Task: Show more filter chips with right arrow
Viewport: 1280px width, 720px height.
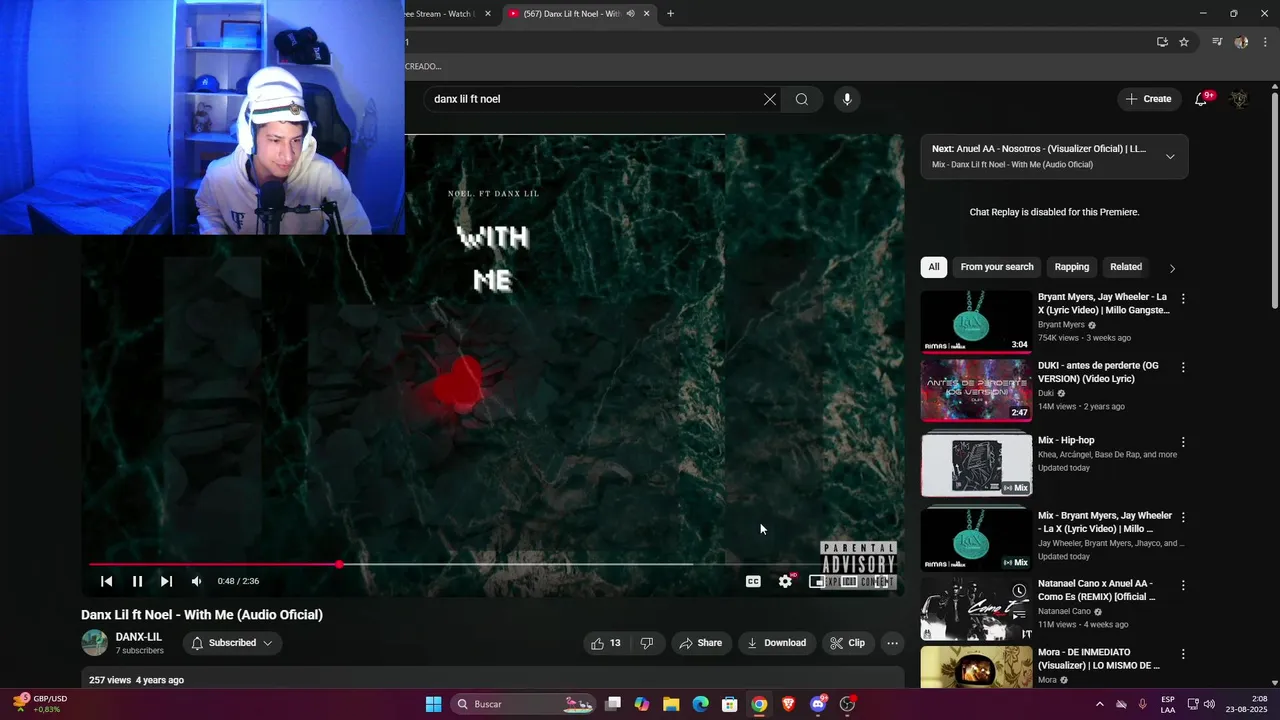Action: pyautogui.click(x=1172, y=268)
